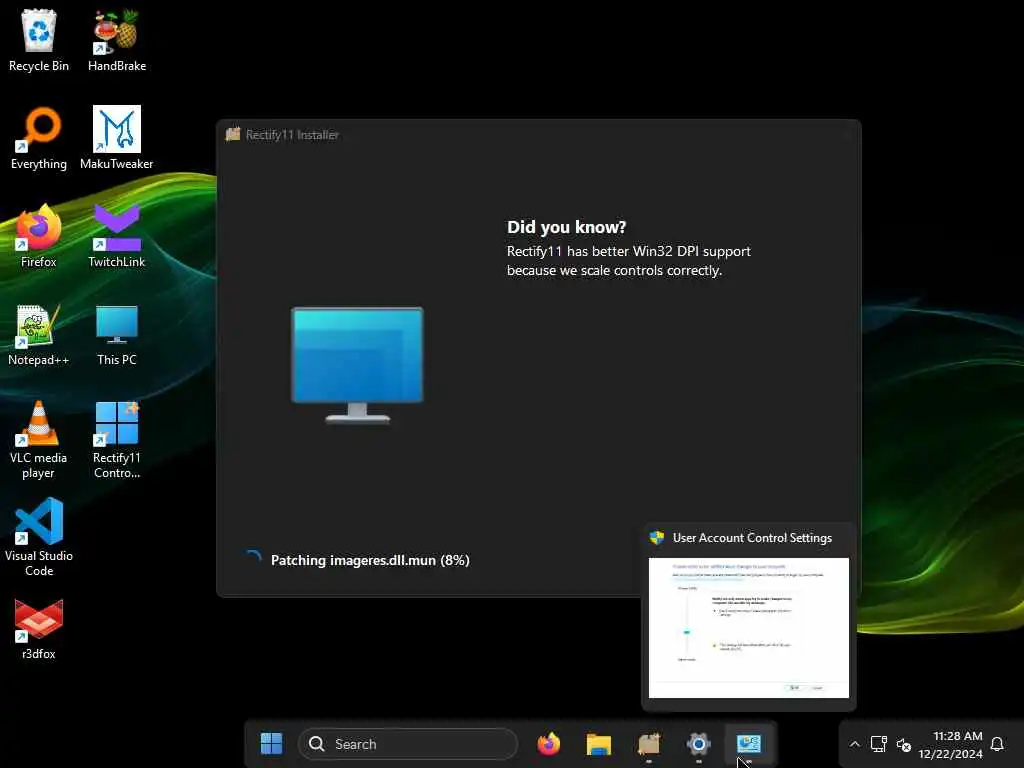The image size is (1024, 768).
Task: Click the network status tray icon
Action: tap(878, 744)
